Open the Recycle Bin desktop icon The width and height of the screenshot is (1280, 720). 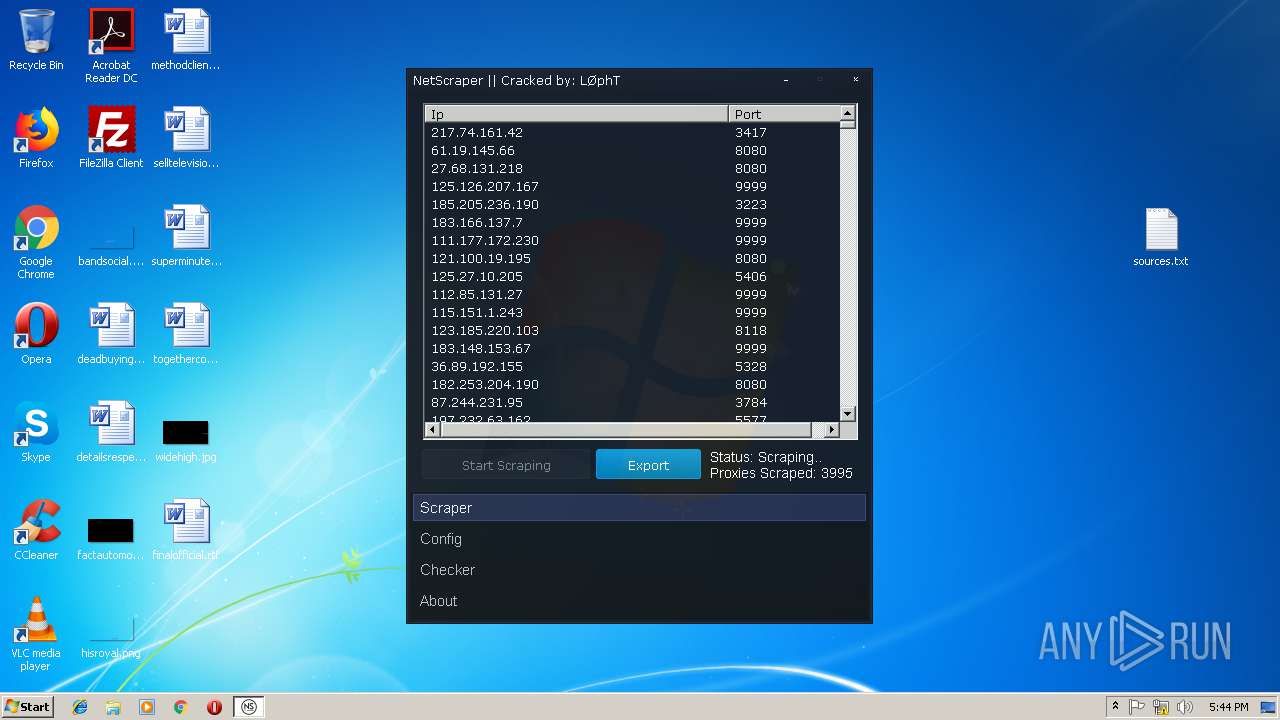[x=36, y=40]
